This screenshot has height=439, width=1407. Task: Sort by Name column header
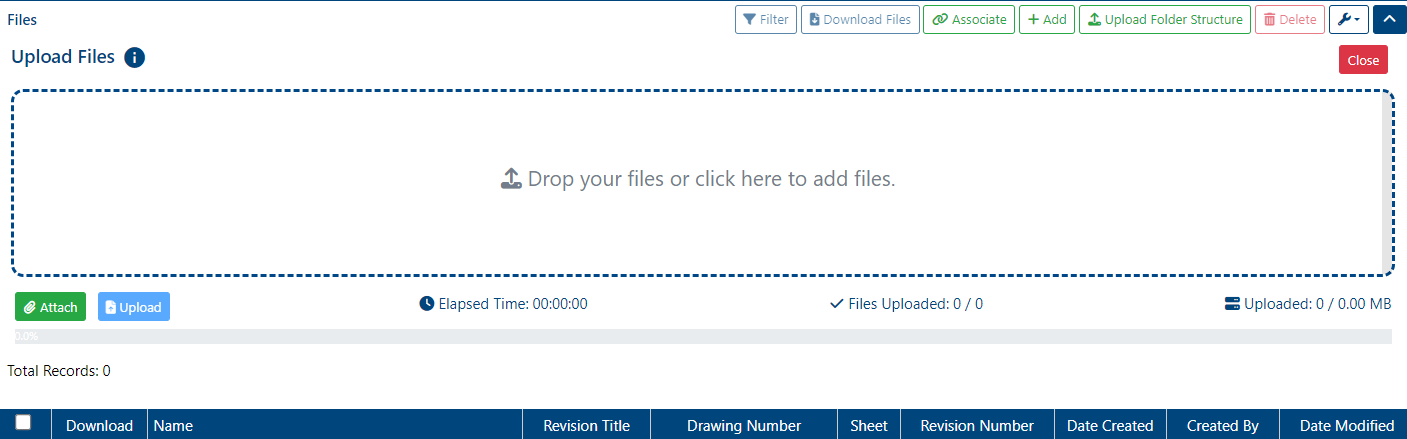[335, 425]
